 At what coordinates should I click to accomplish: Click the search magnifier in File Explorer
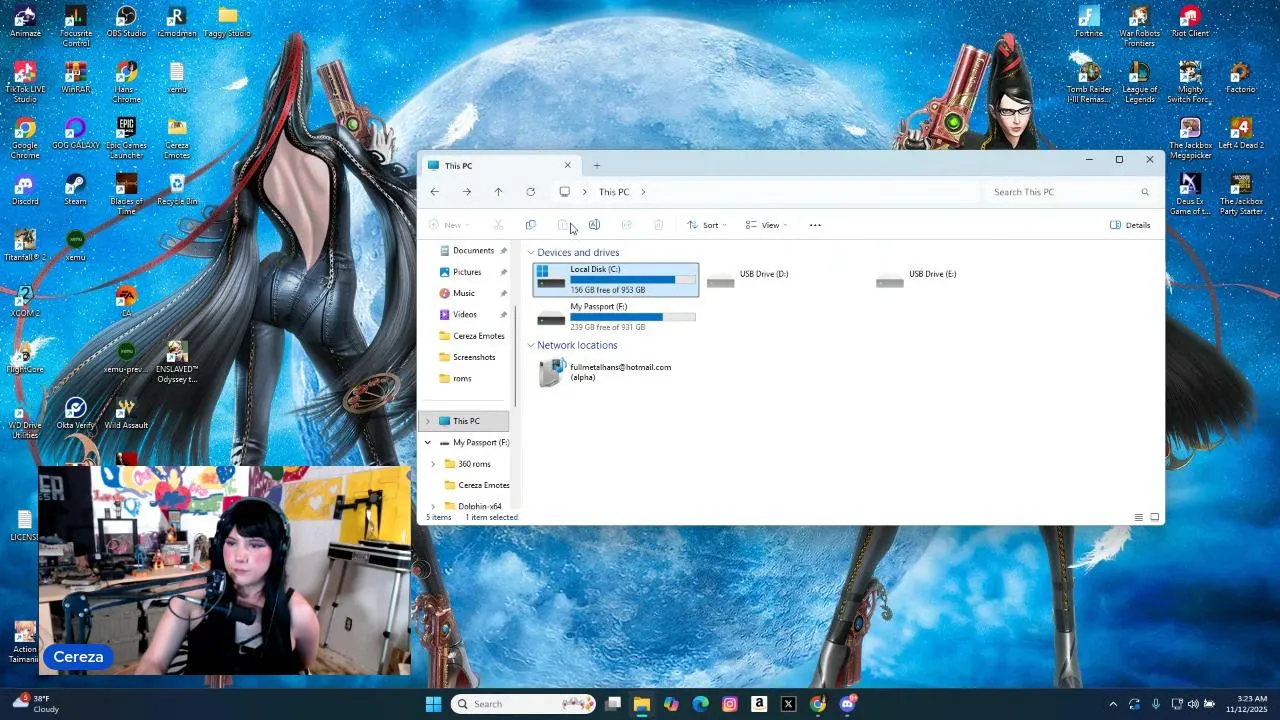pyautogui.click(x=1145, y=192)
